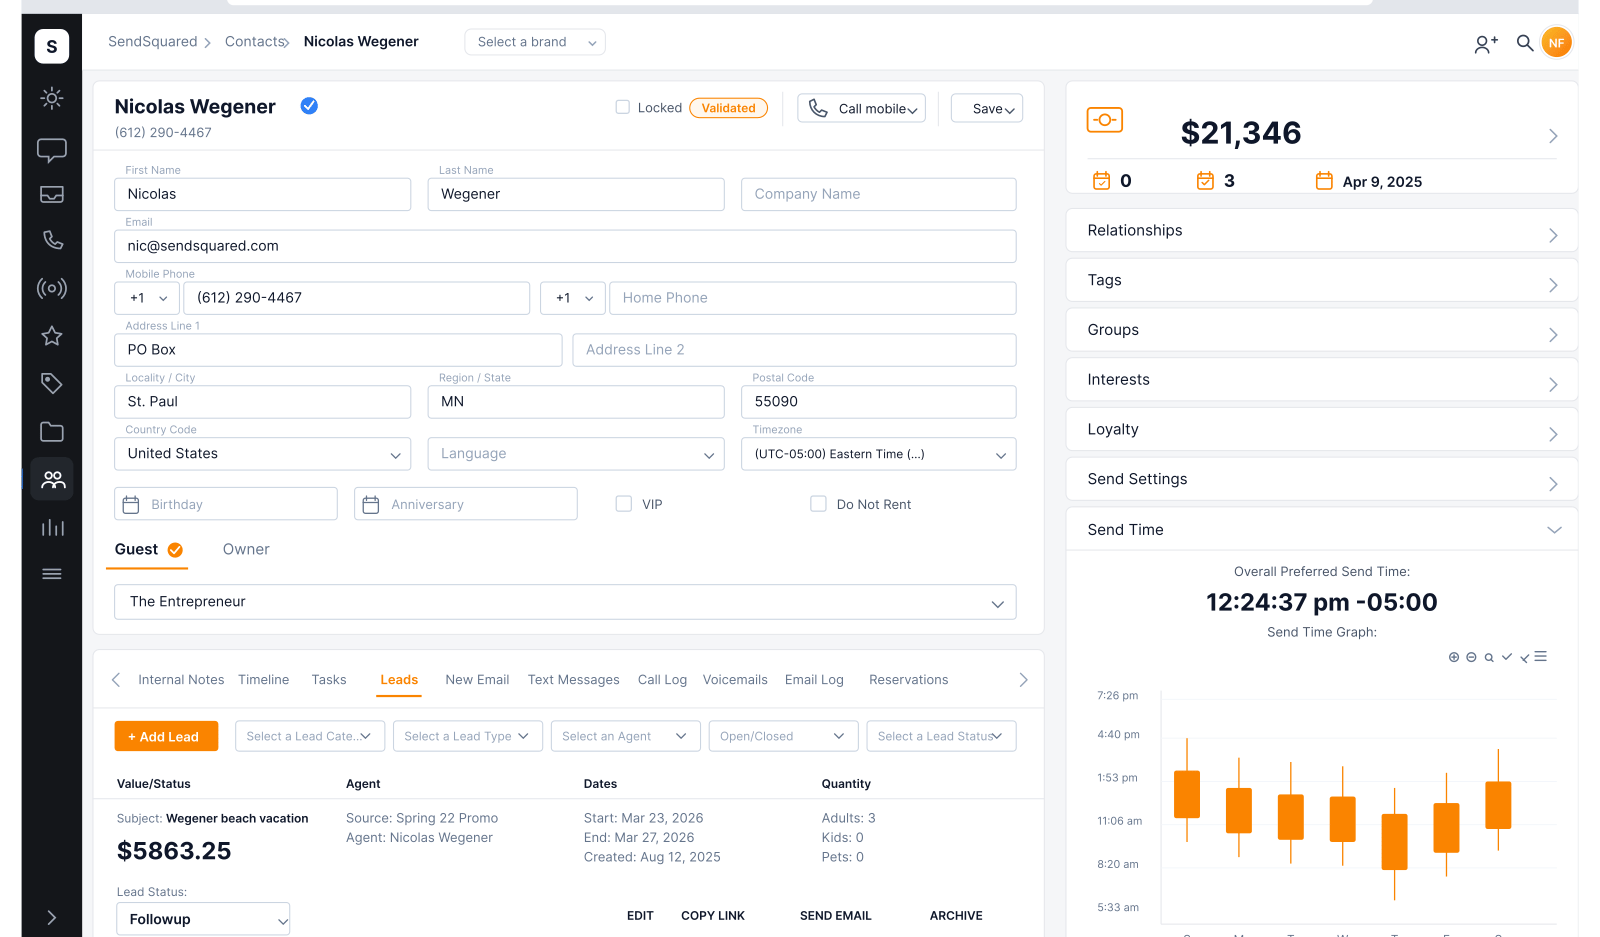Image resolution: width=1600 pixels, height=937 pixels.
Task: Click the search magnifier icon in header
Action: pyautogui.click(x=1525, y=43)
